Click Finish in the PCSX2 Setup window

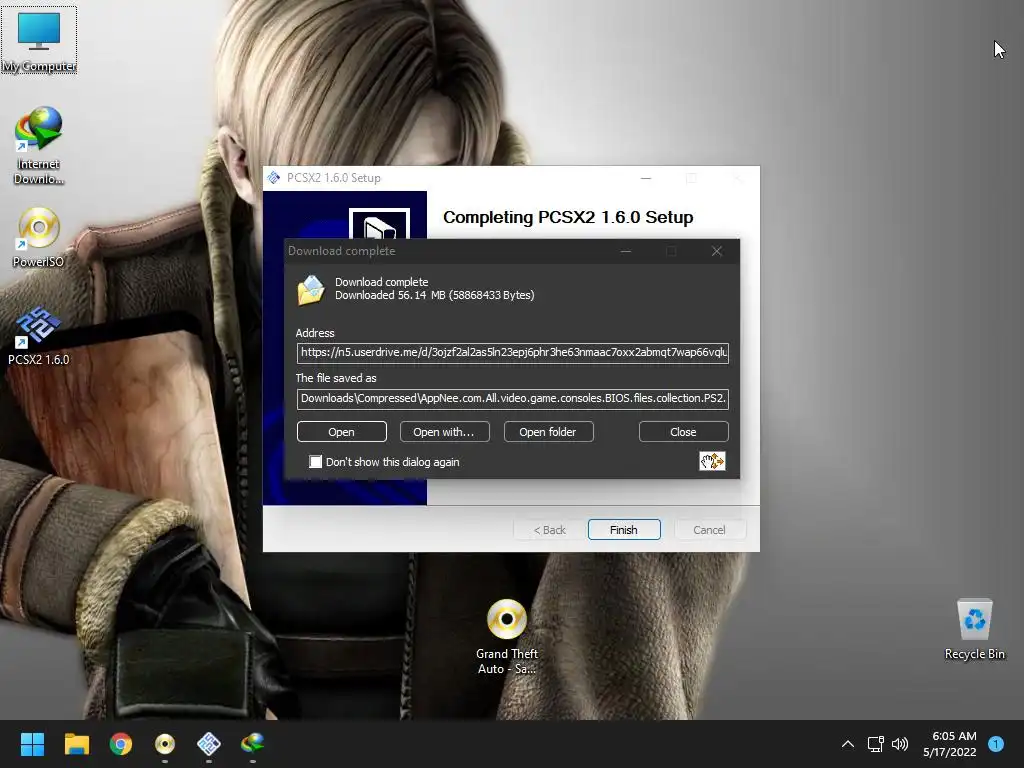624,530
